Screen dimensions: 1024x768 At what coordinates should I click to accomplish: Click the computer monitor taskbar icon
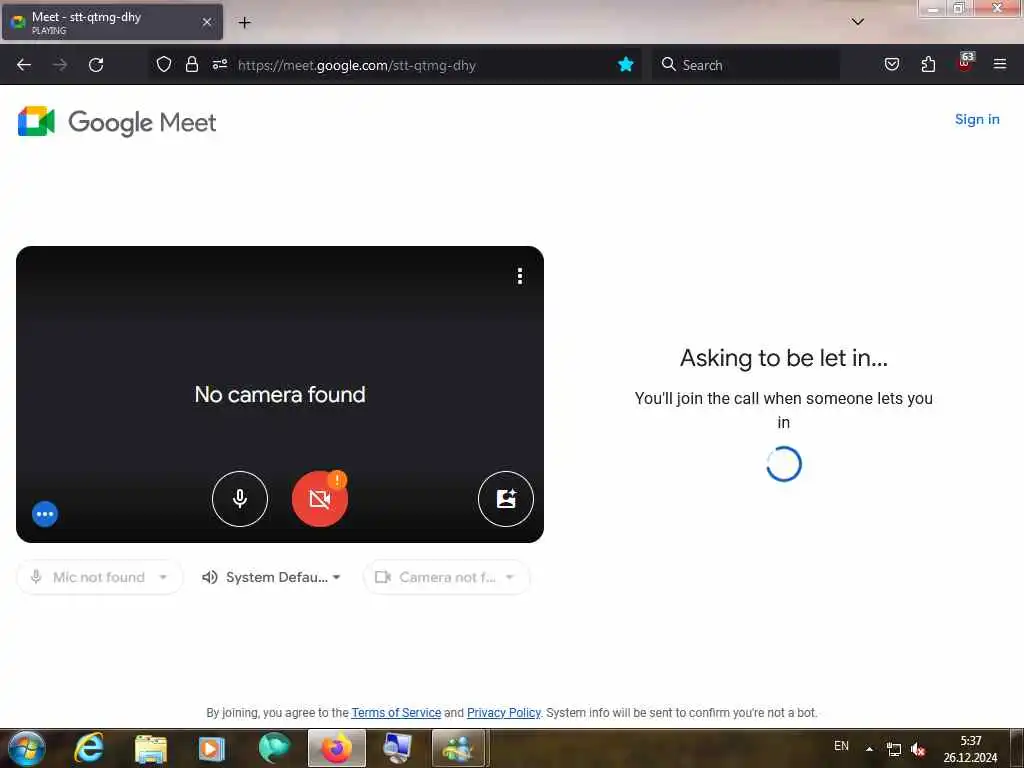pyautogui.click(x=397, y=749)
